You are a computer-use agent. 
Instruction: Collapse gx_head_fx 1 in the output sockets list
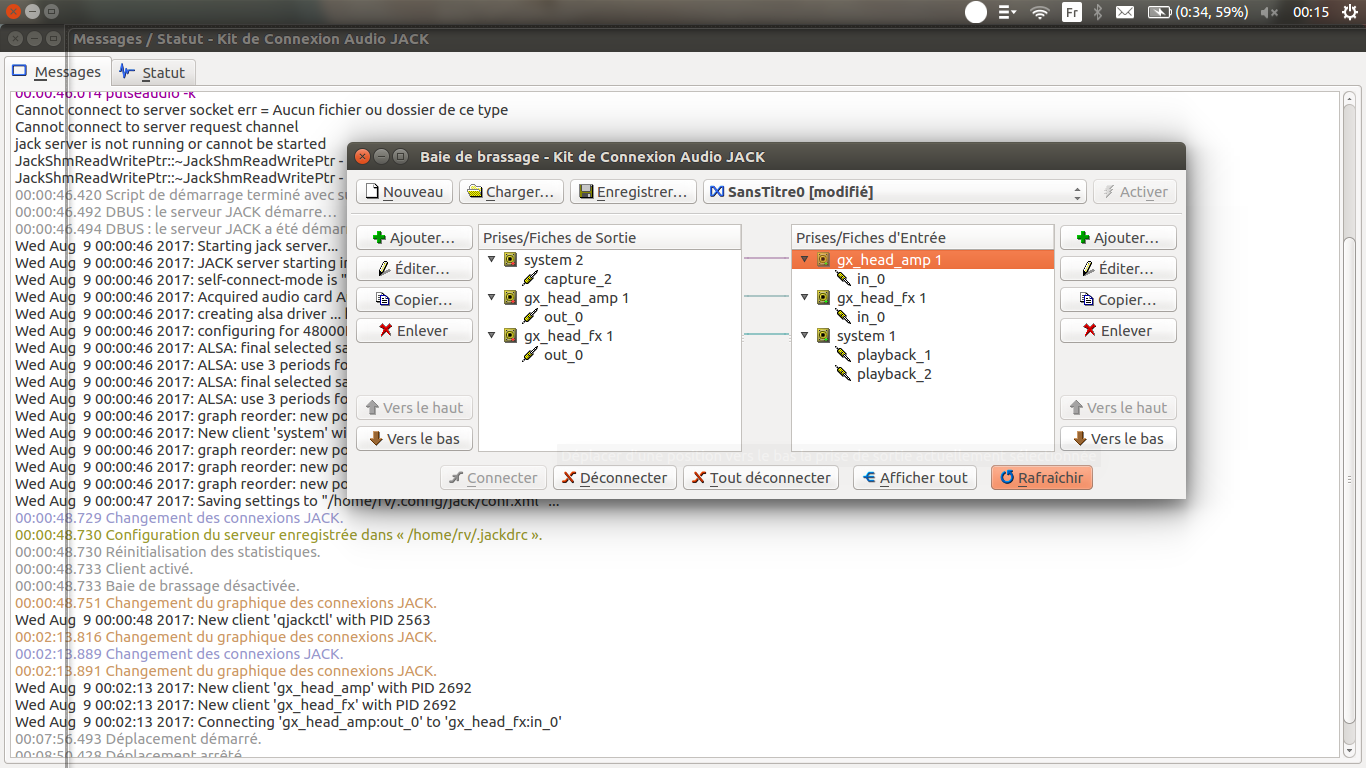(x=491, y=336)
